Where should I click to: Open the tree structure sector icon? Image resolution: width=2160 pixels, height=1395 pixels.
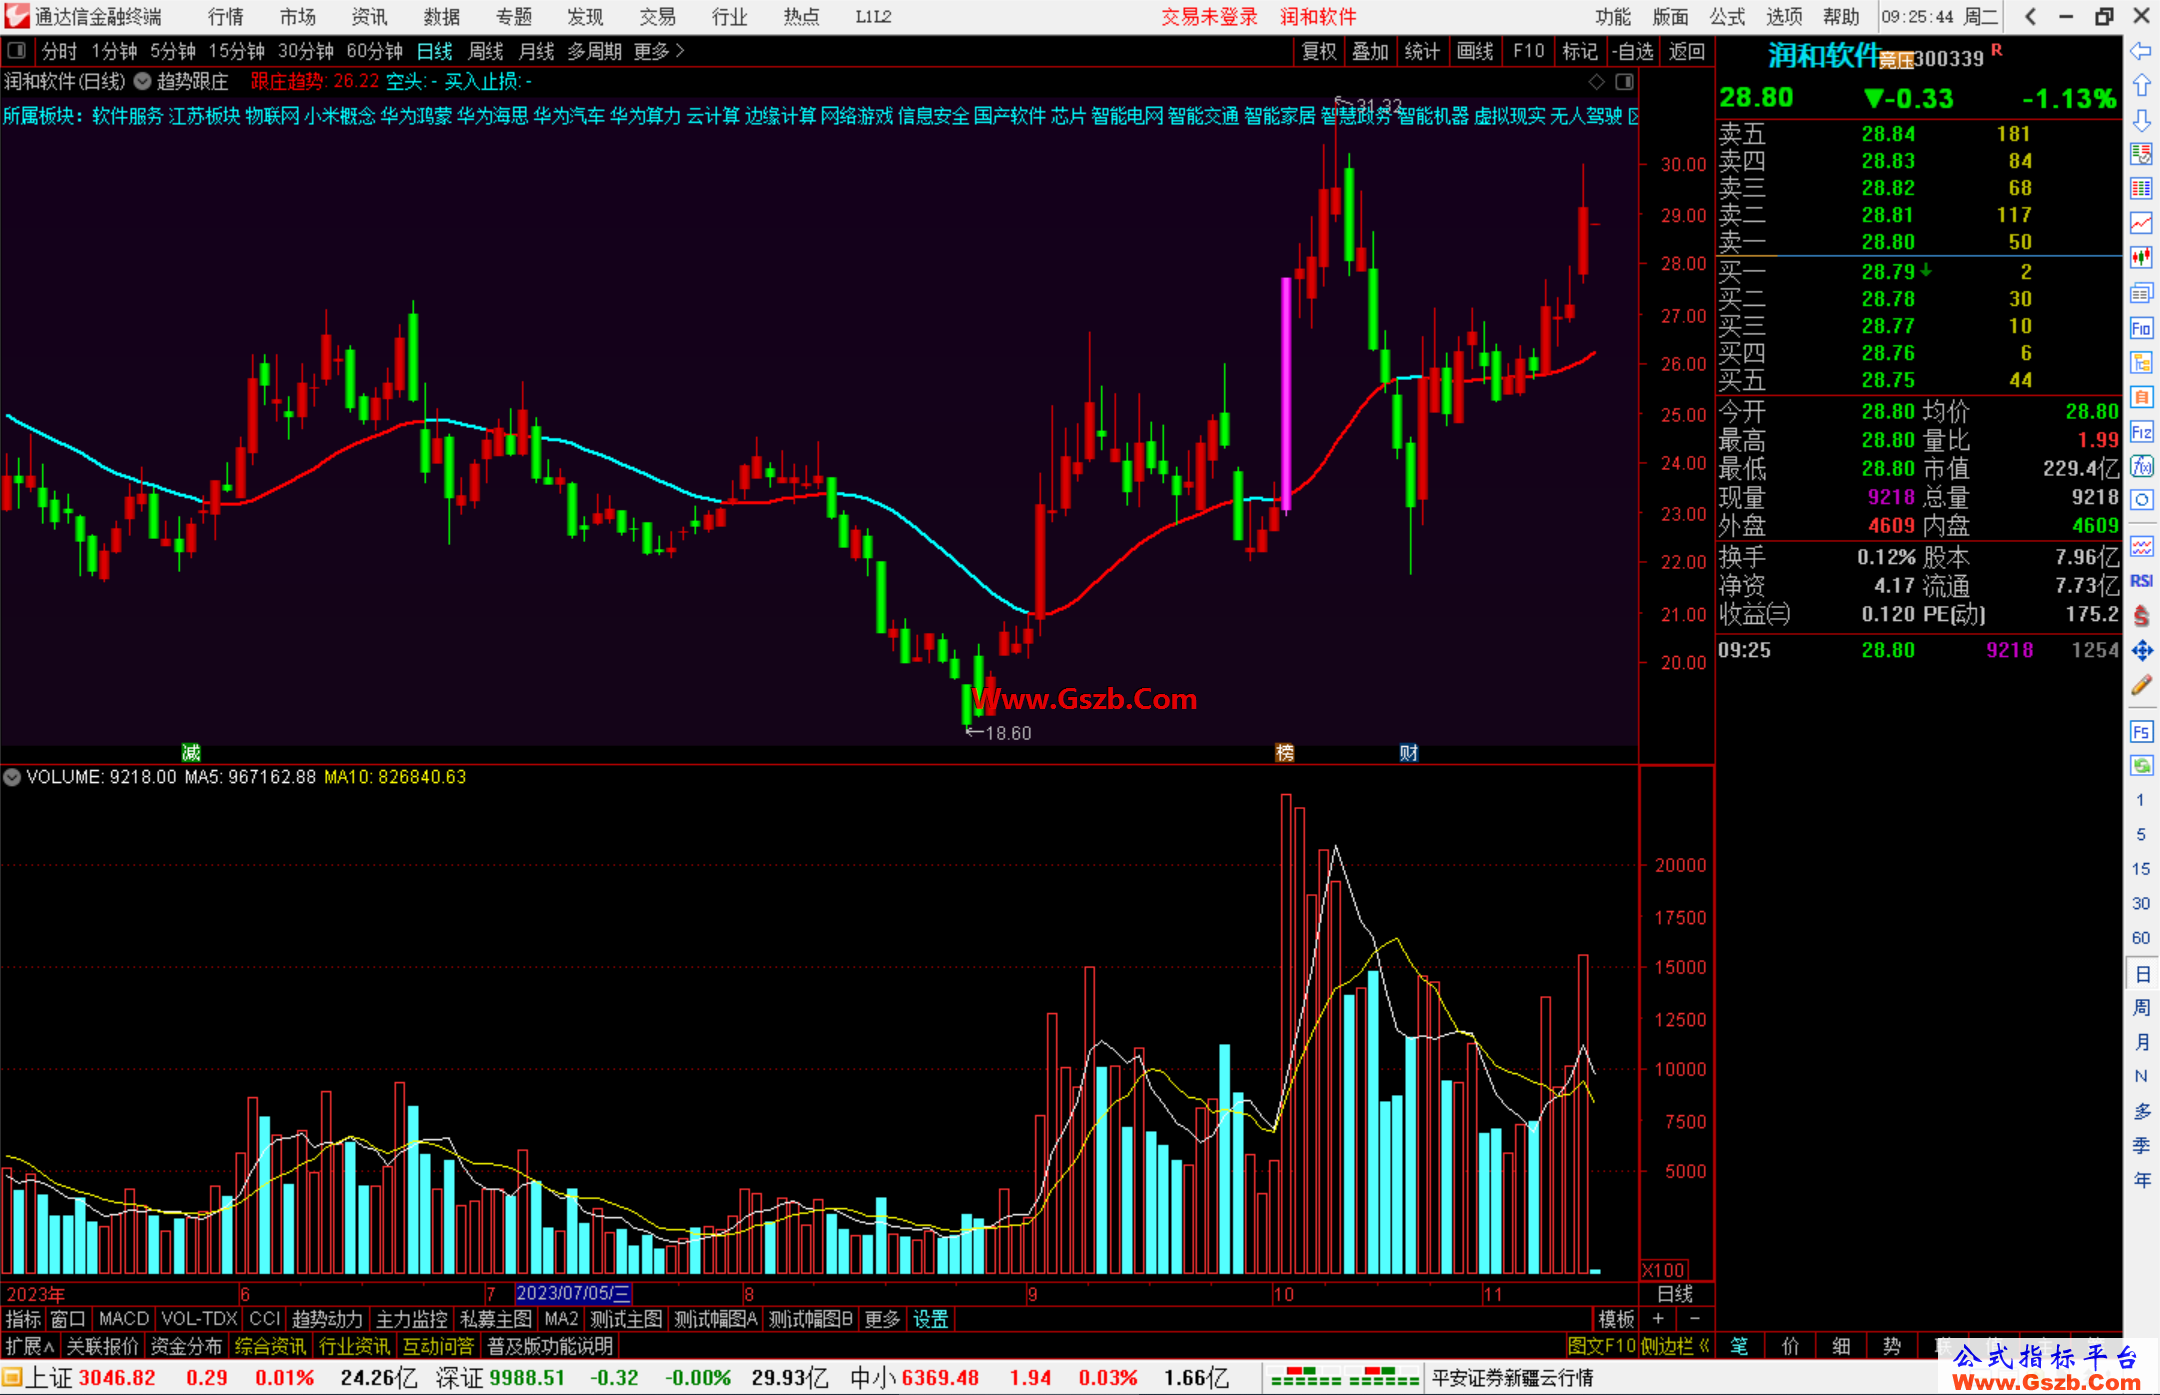(x=2141, y=362)
